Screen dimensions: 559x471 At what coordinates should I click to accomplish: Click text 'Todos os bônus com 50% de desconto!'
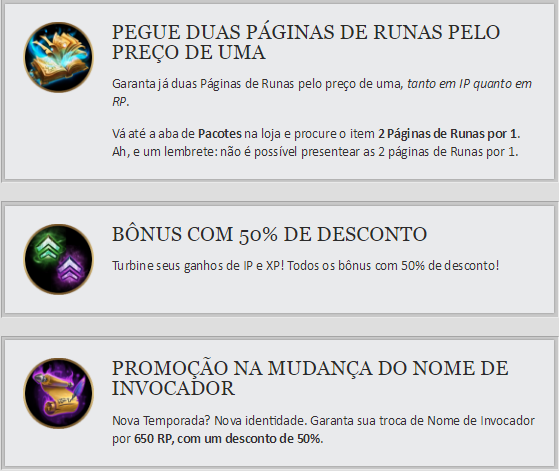click(393, 266)
